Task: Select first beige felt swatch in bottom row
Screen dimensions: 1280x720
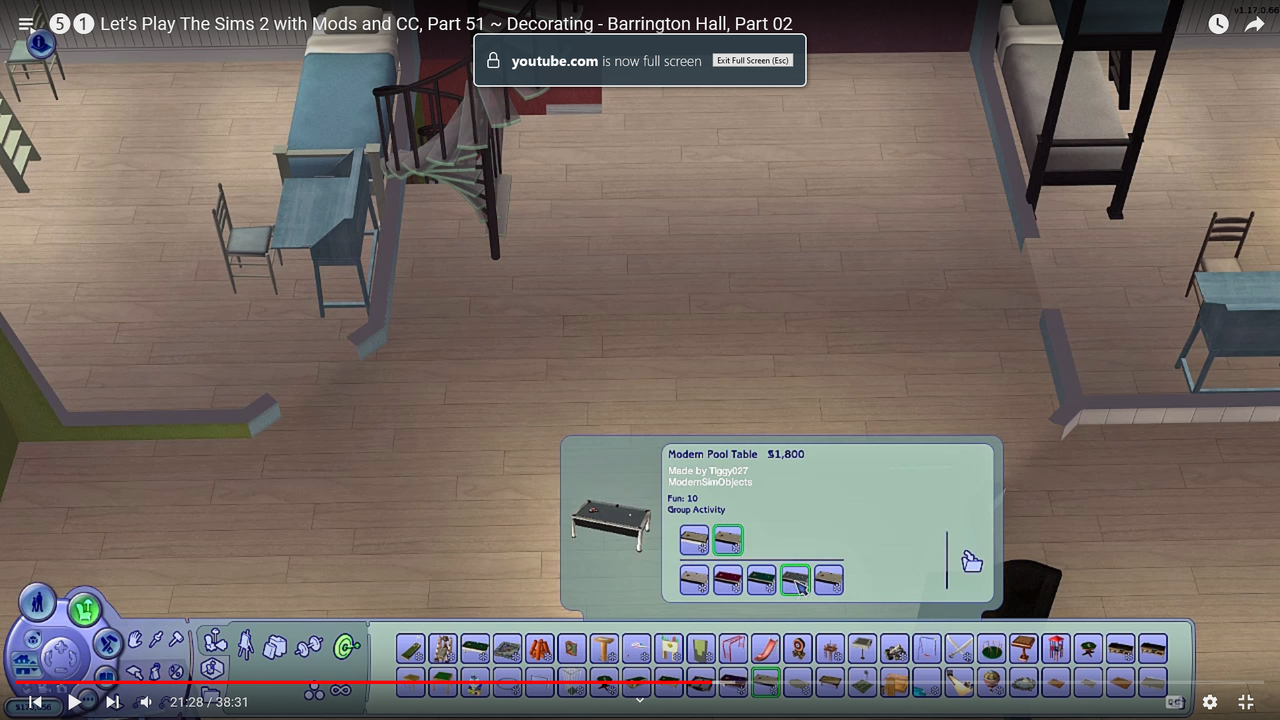Action: click(x=694, y=580)
